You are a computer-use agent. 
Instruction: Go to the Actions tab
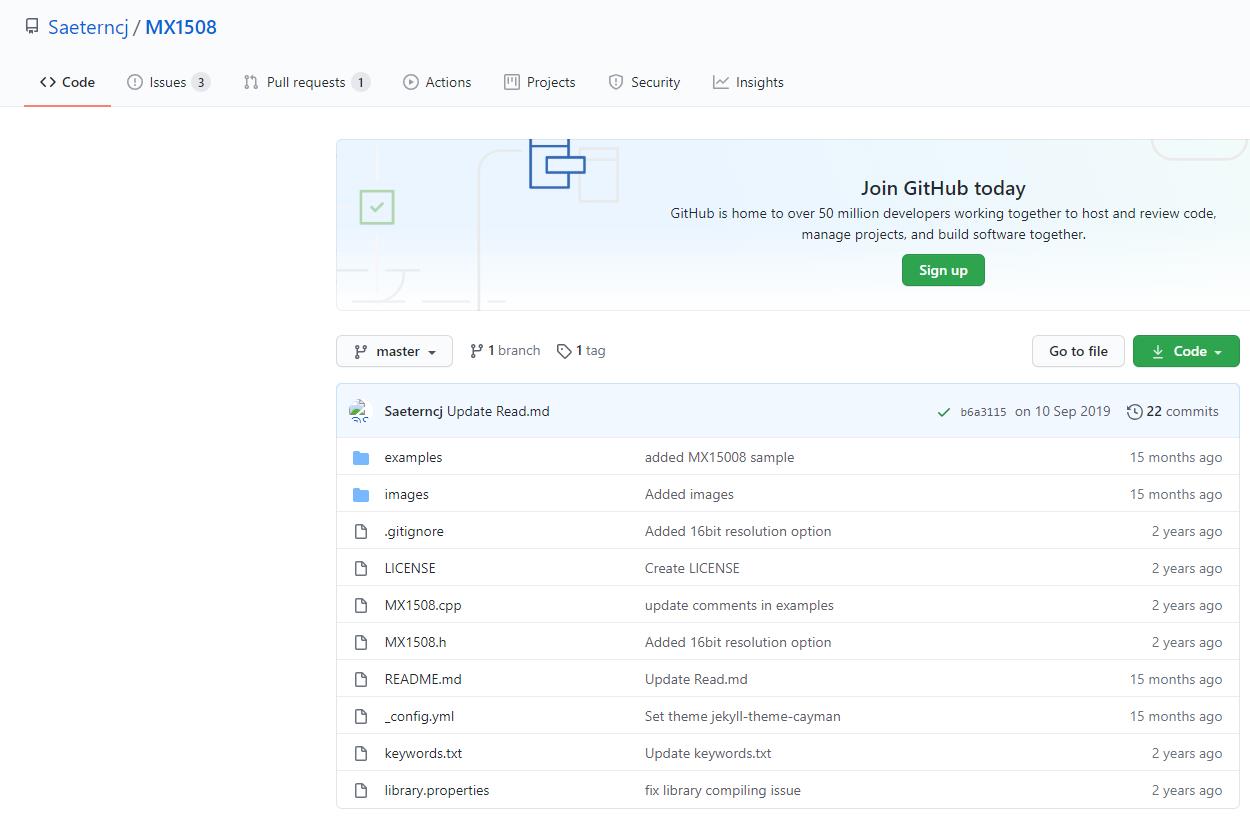437,82
